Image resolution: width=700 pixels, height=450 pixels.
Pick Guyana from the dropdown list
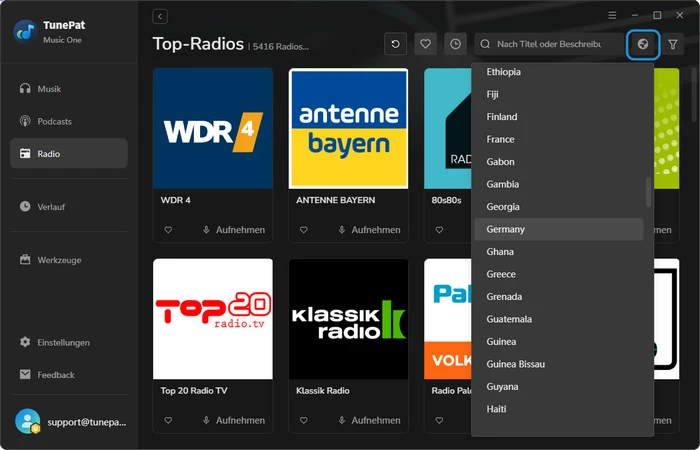[x=559, y=386]
